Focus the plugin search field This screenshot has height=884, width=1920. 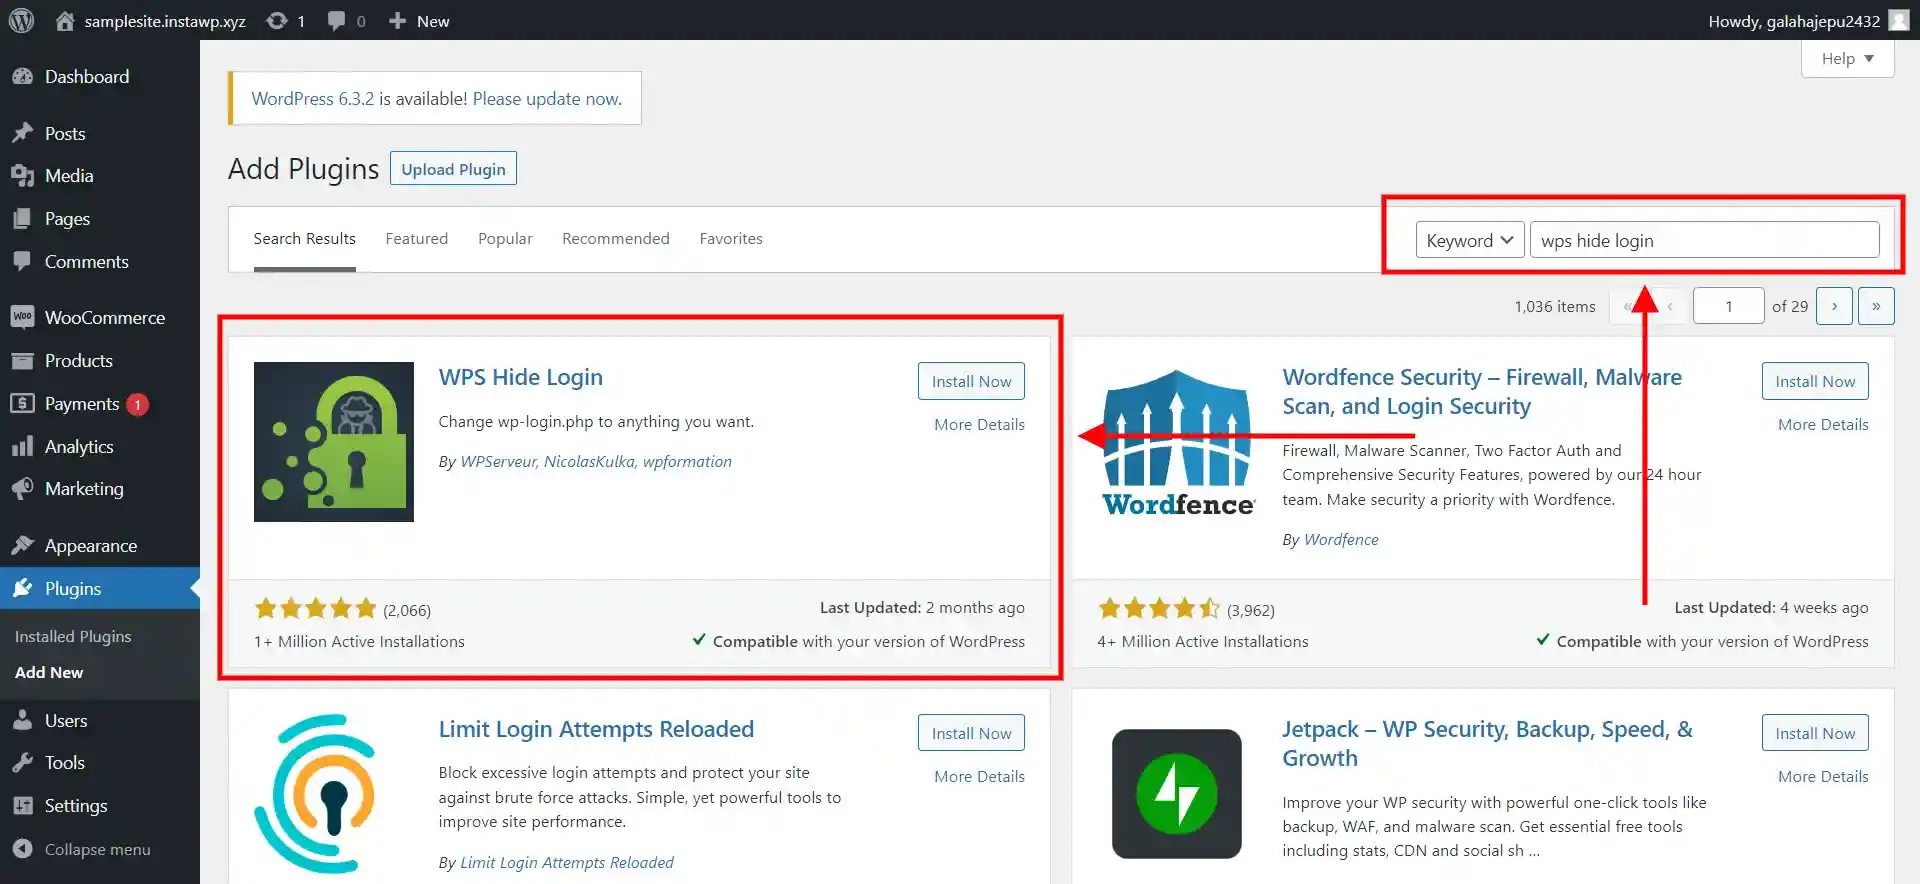tap(1704, 240)
